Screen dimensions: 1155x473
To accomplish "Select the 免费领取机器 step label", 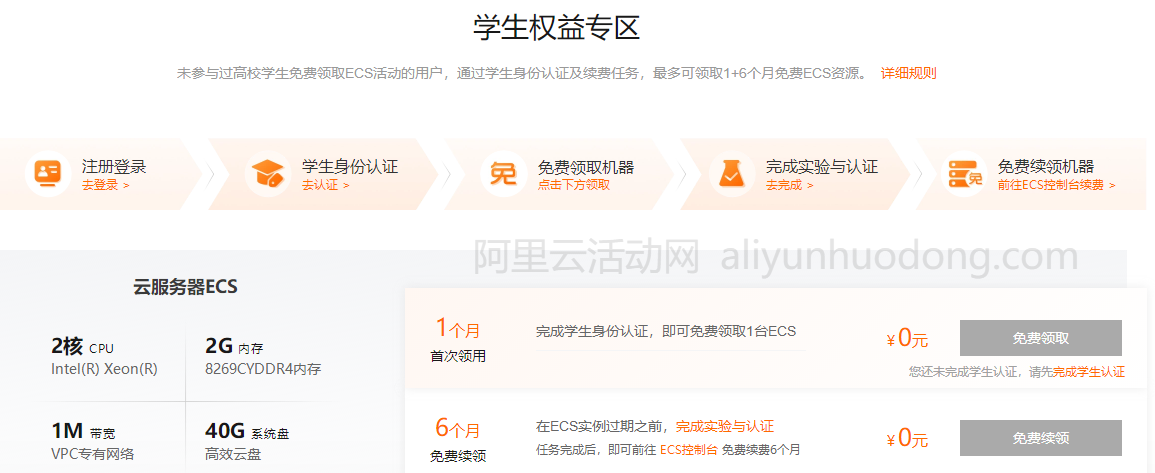I will 586,167.
